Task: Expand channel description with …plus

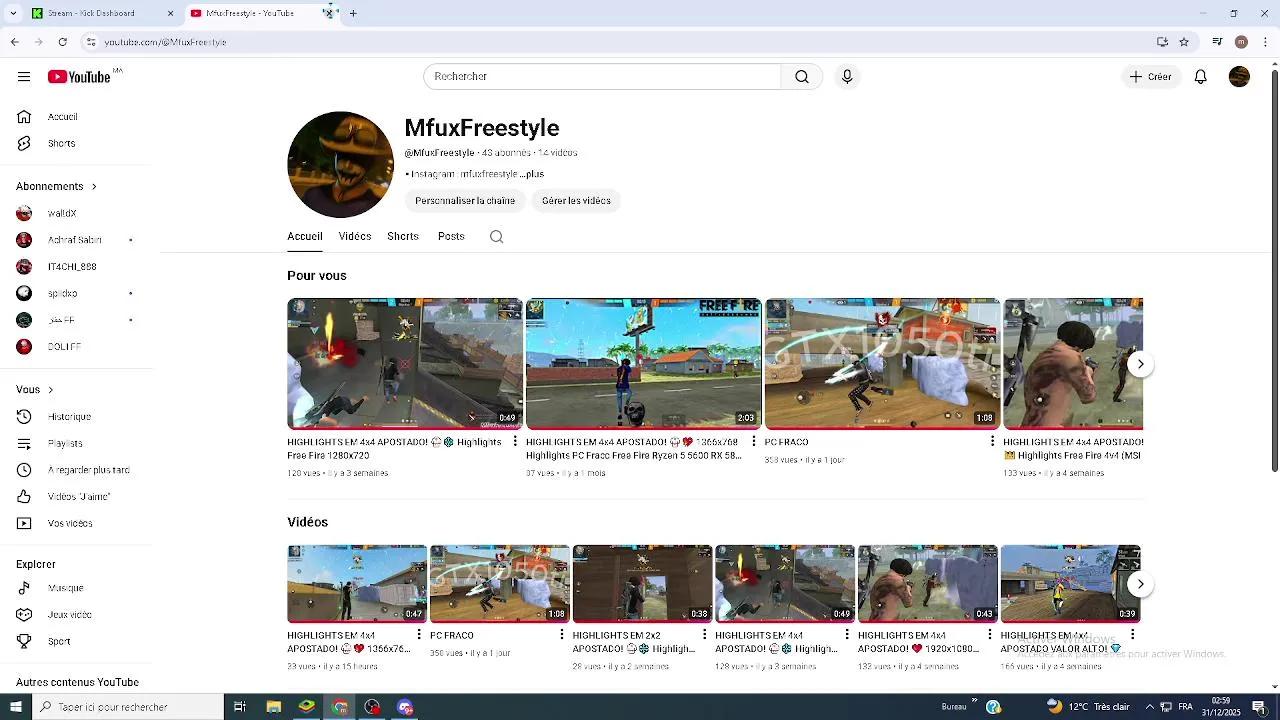Action: coord(532,174)
